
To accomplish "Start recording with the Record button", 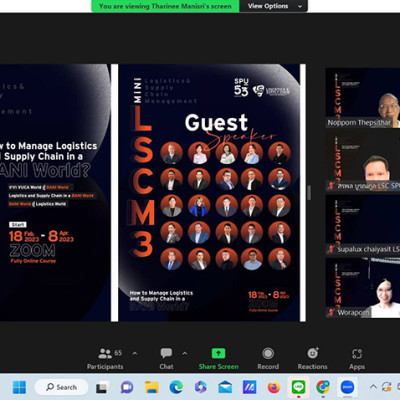I will 268,359.
